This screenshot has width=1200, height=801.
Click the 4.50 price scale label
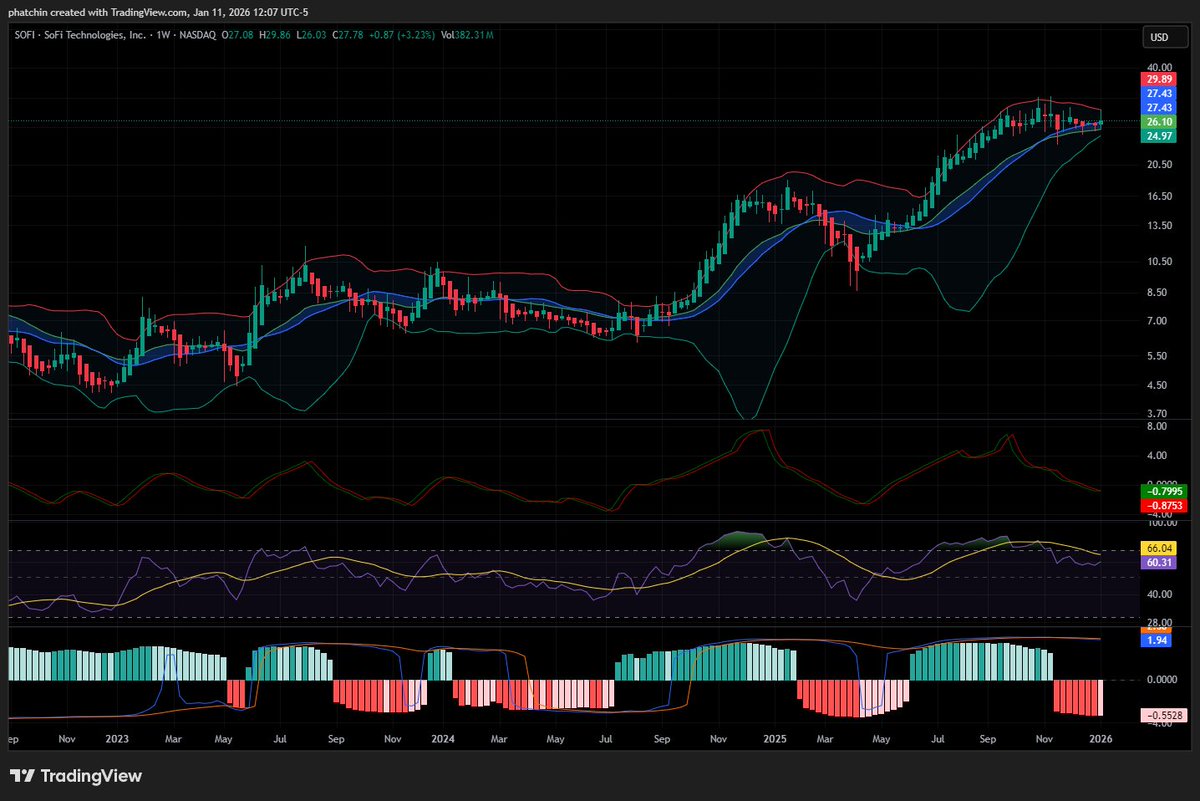pos(1159,385)
